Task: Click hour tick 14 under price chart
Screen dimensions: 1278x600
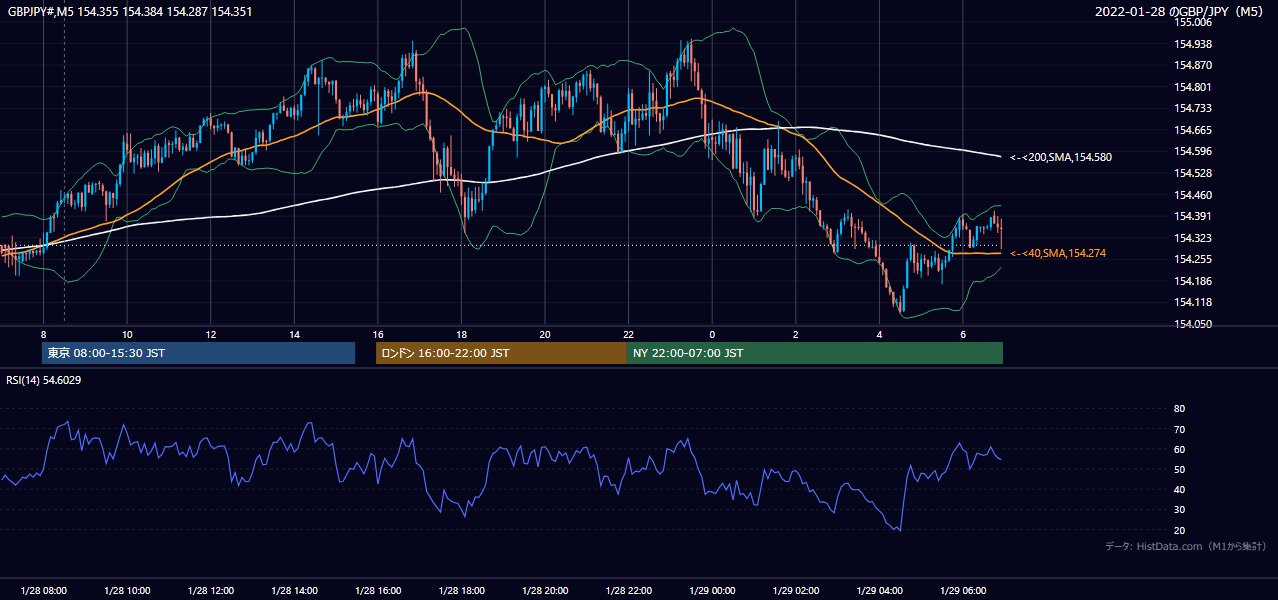Action: [294, 334]
